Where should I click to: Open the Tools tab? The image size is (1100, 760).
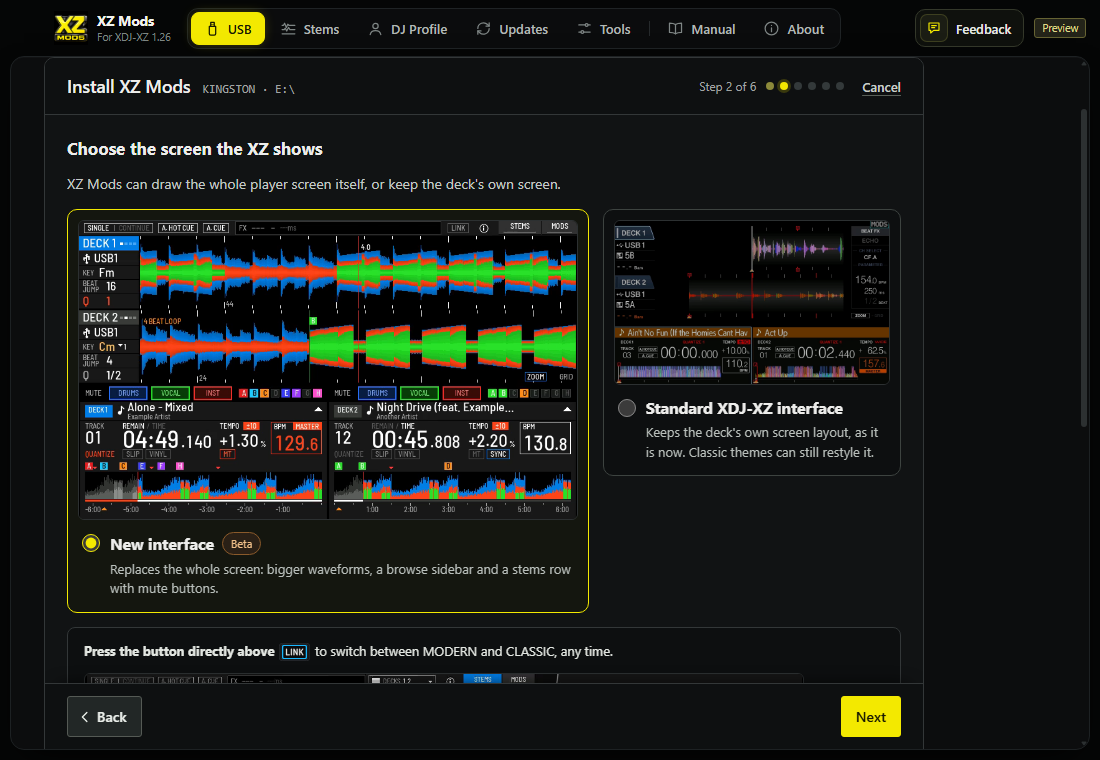(x=603, y=29)
